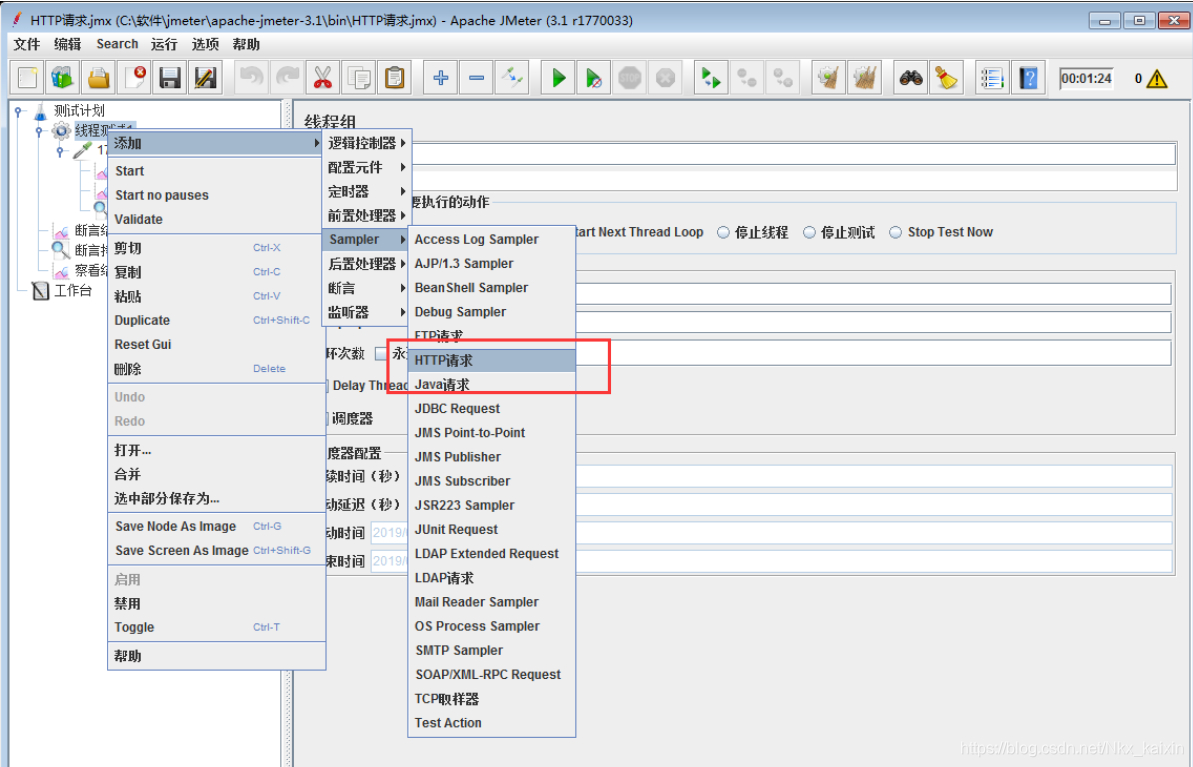Select Validate in context menu
1193x767 pixels.
(x=217, y=219)
